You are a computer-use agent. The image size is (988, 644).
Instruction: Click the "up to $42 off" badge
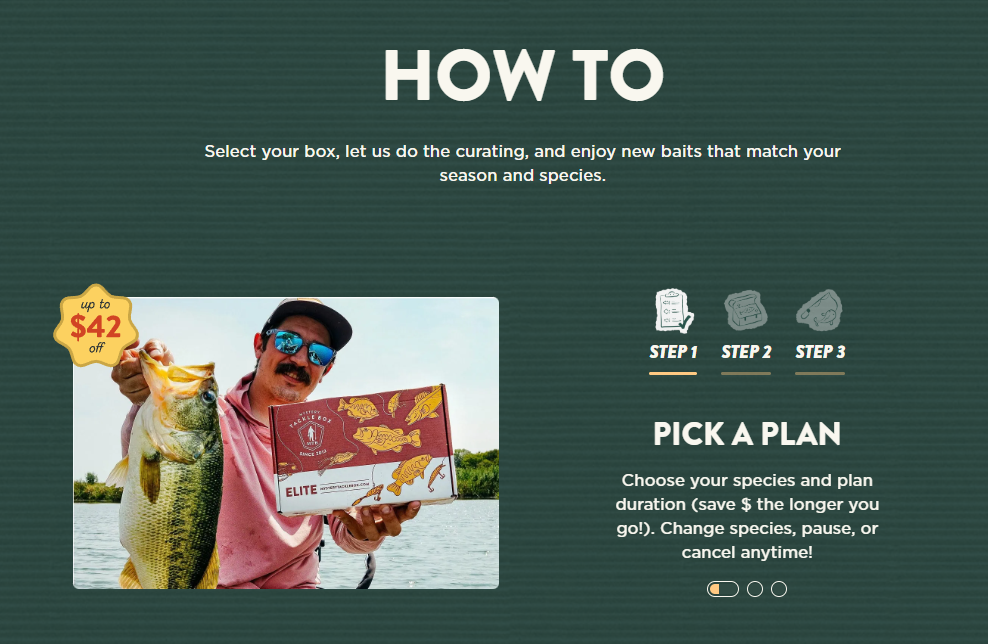(x=96, y=325)
